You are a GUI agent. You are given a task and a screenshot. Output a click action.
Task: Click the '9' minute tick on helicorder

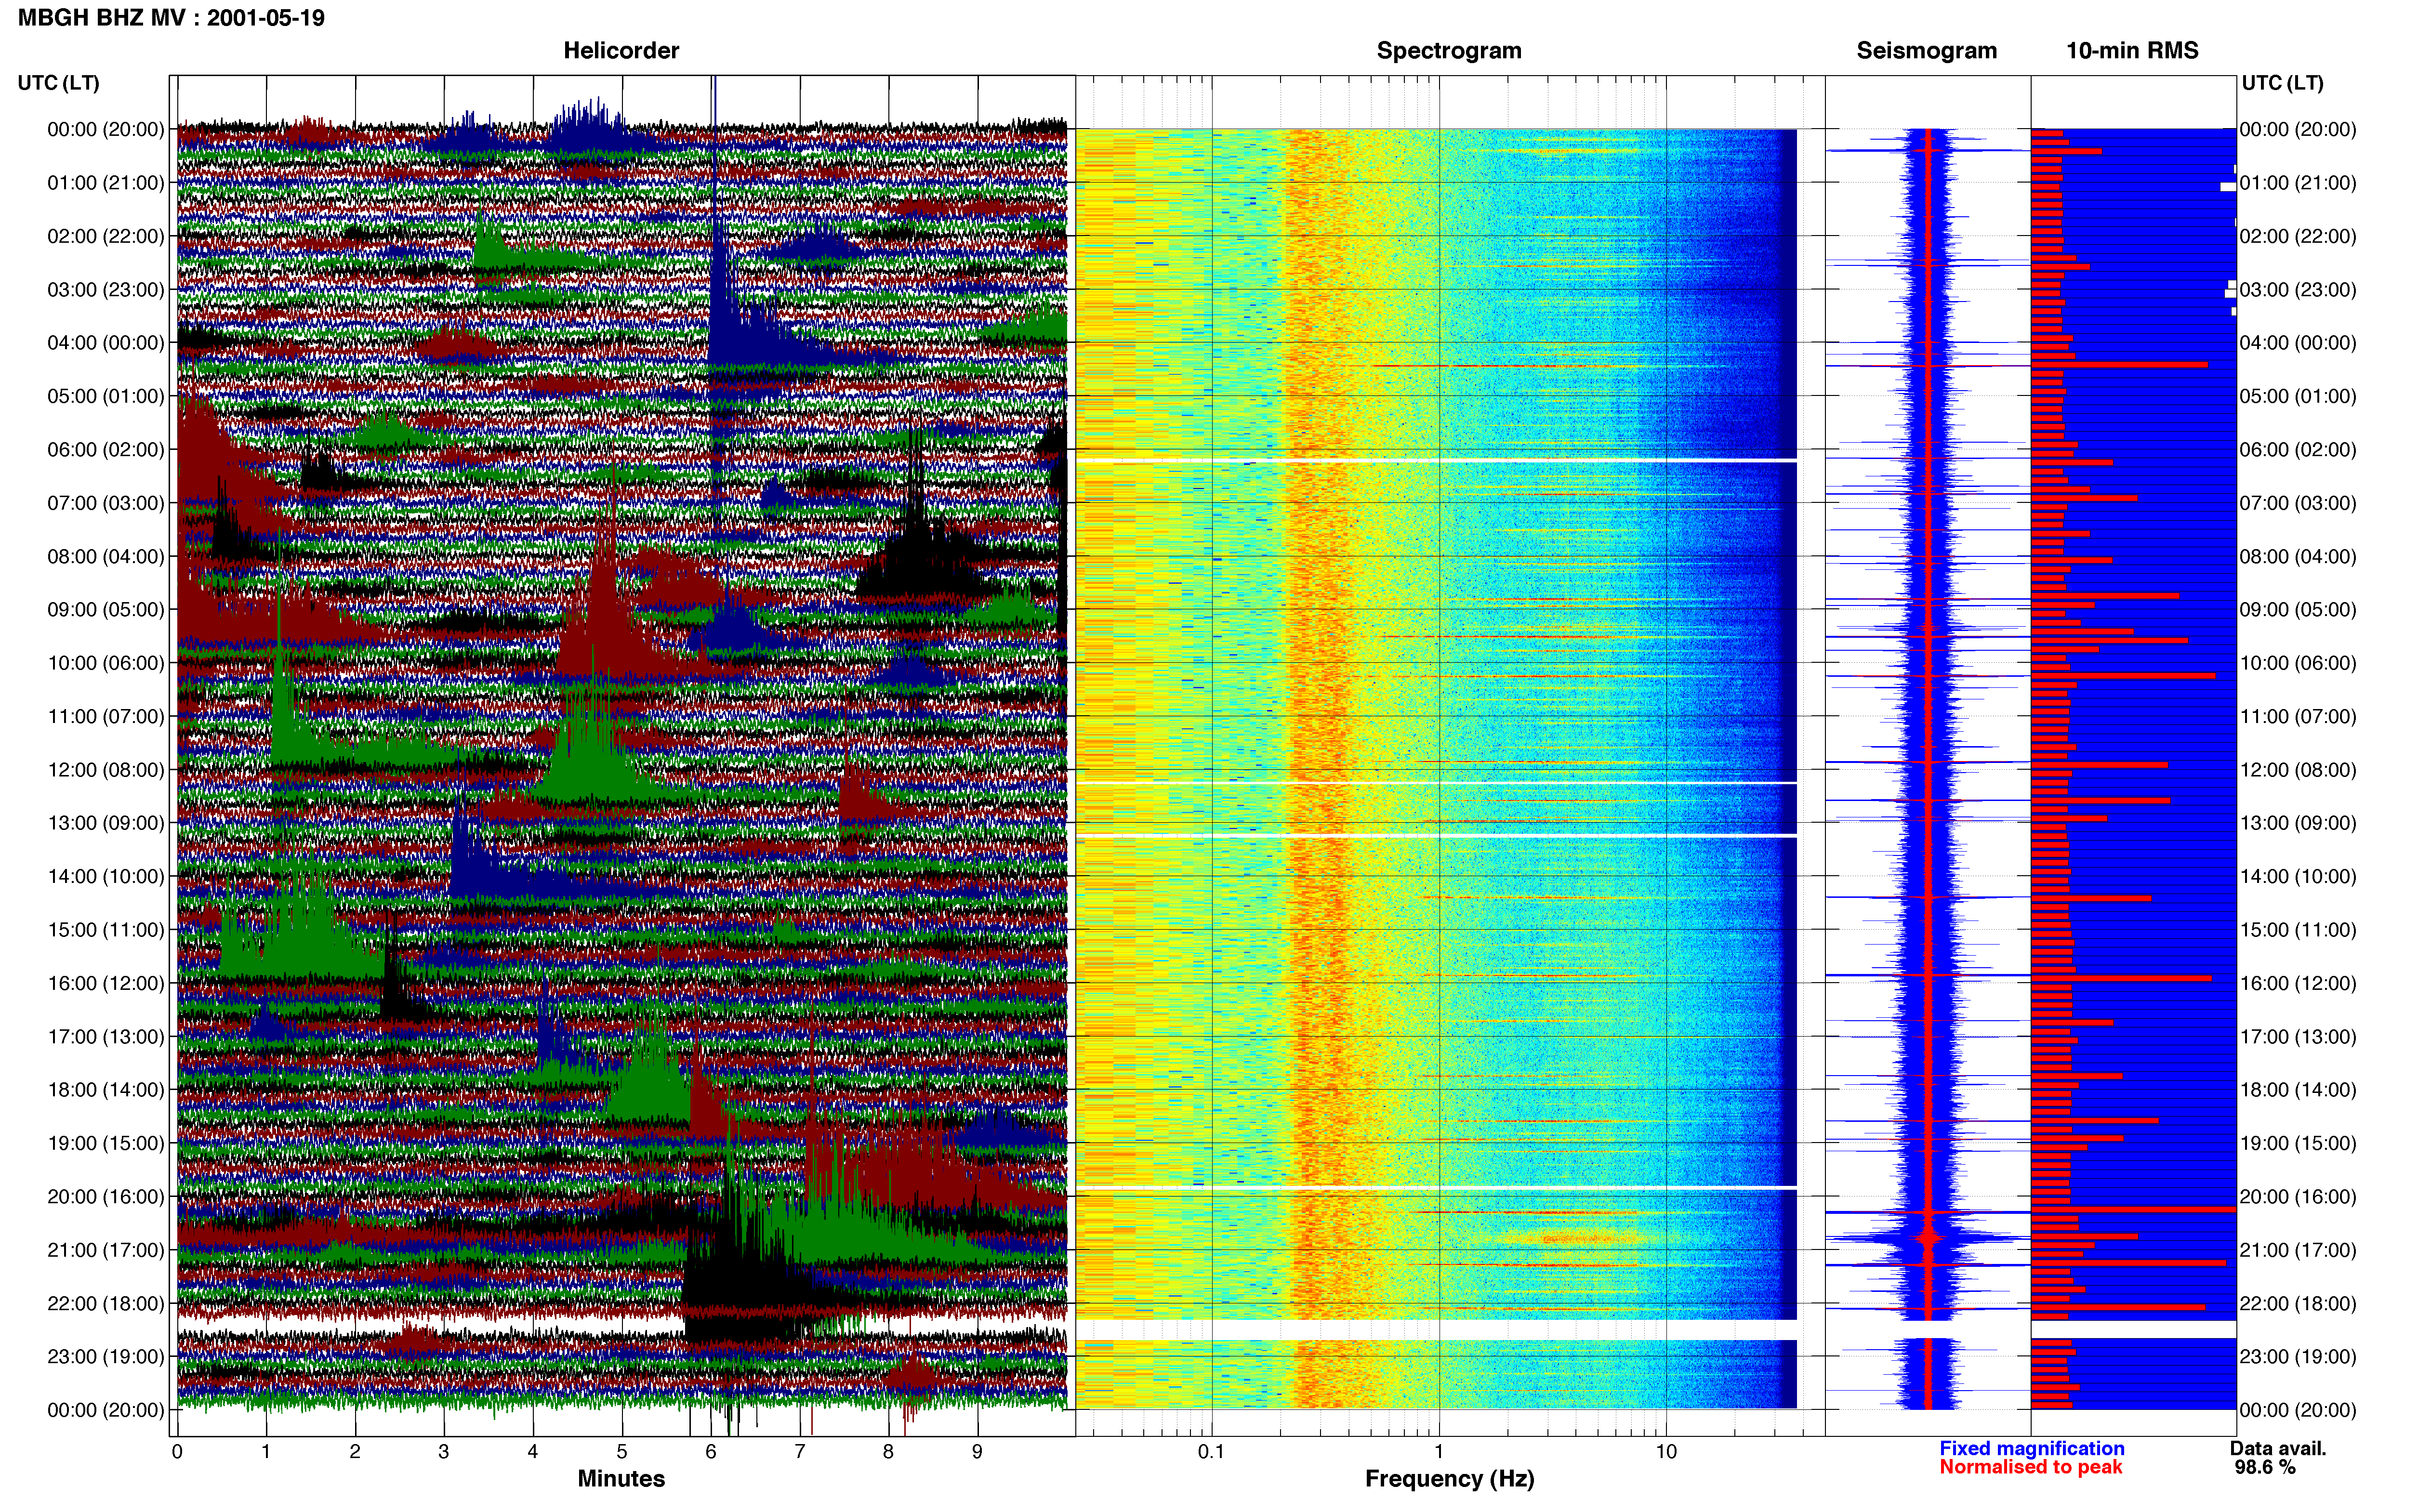click(977, 1452)
